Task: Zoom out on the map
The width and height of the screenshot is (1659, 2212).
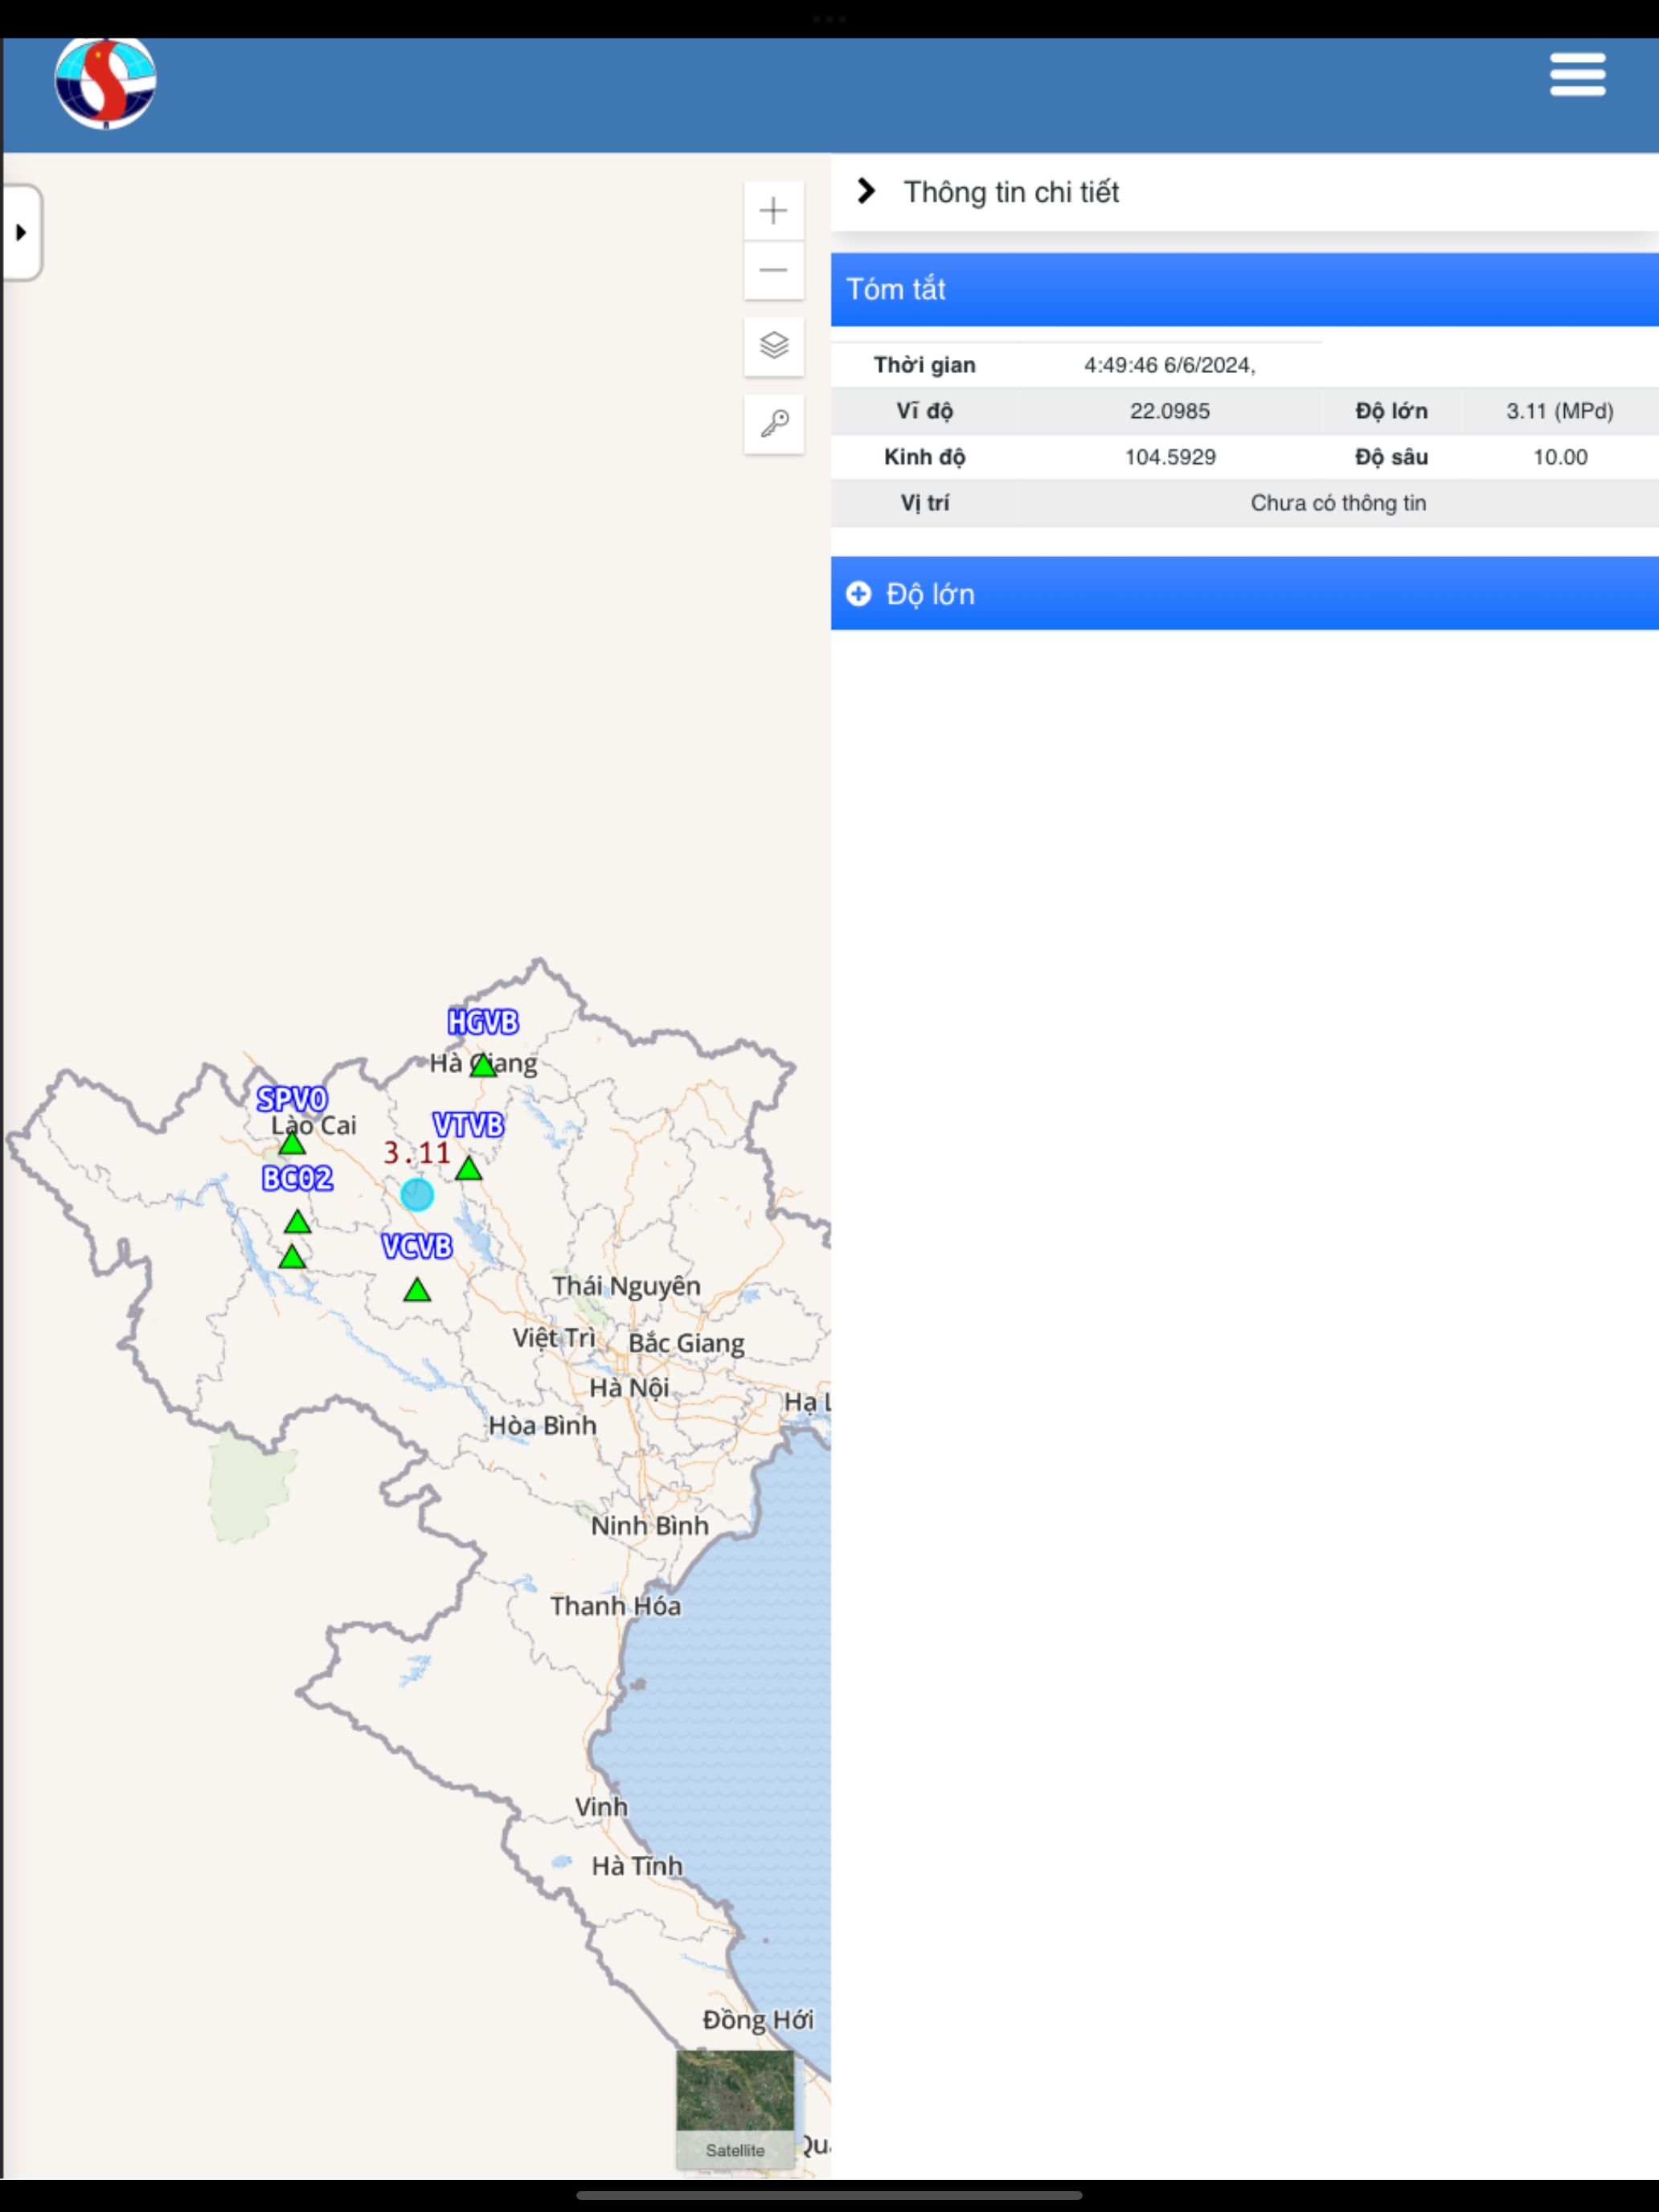Action: pos(773,270)
